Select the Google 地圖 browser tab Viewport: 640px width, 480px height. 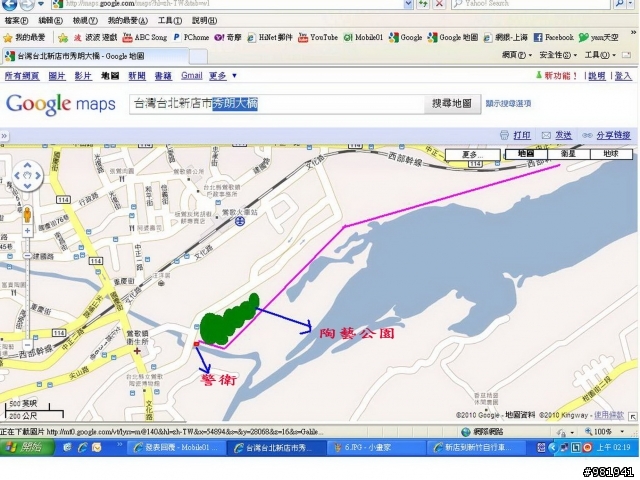pos(95,56)
